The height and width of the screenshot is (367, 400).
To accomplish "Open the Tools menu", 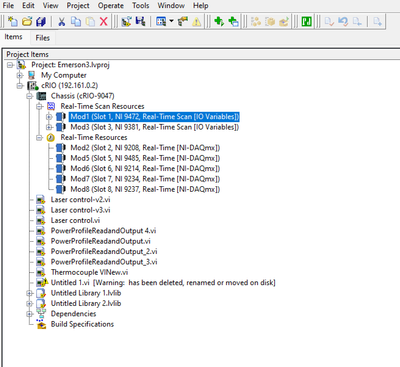I will click(x=140, y=6).
